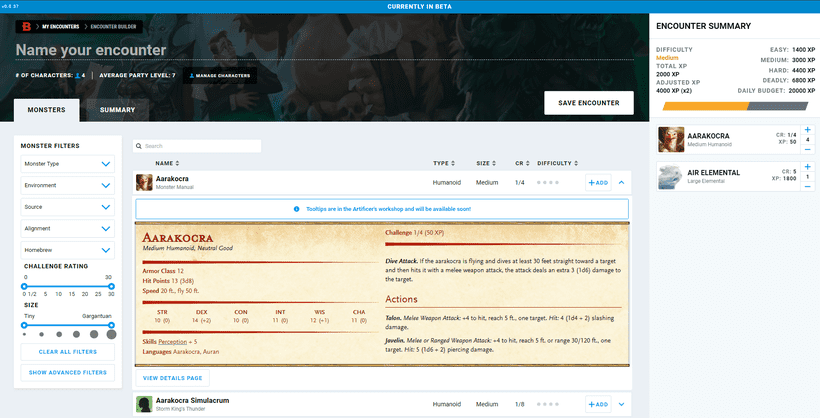This screenshot has width=820, height=418.
Task: Click the Aarakocra name in encounter summary
Action: point(708,135)
